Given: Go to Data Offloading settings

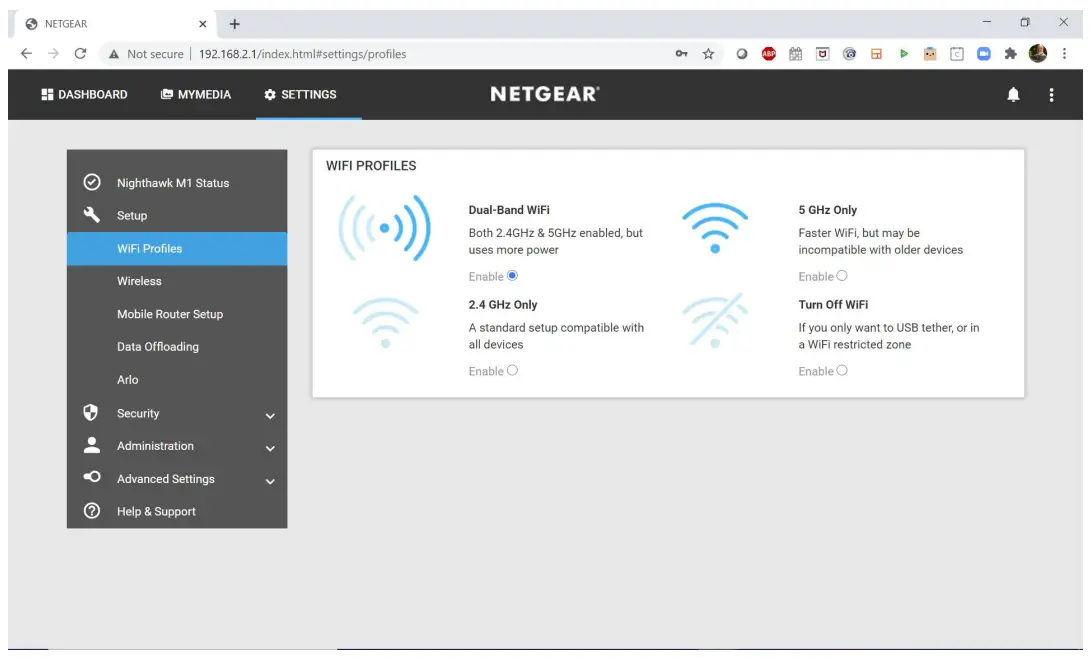Looking at the screenshot, I should pos(159,346).
